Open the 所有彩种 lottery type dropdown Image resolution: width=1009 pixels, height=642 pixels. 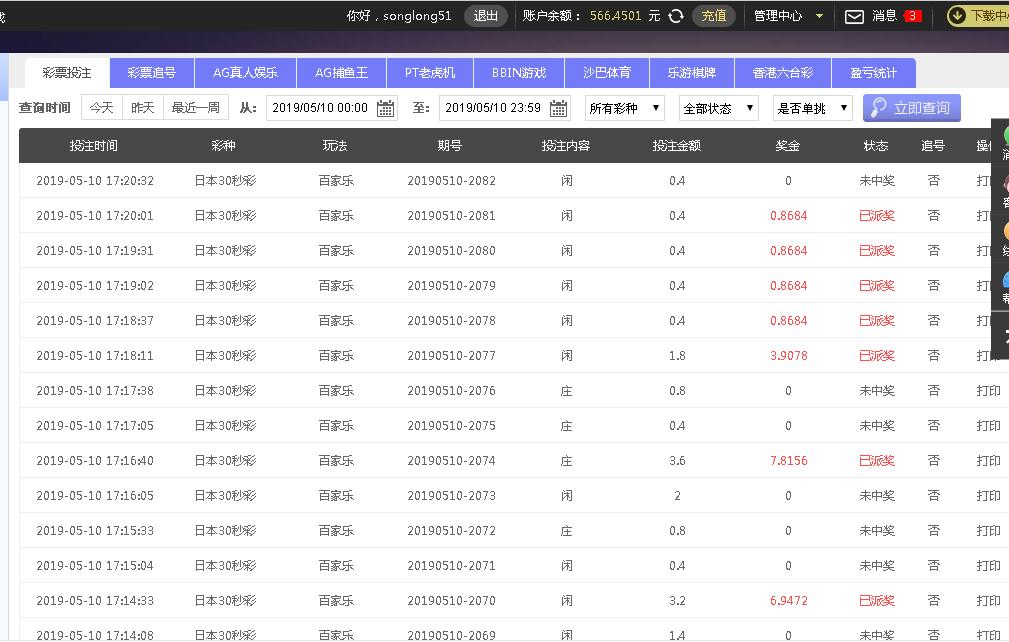[624, 108]
